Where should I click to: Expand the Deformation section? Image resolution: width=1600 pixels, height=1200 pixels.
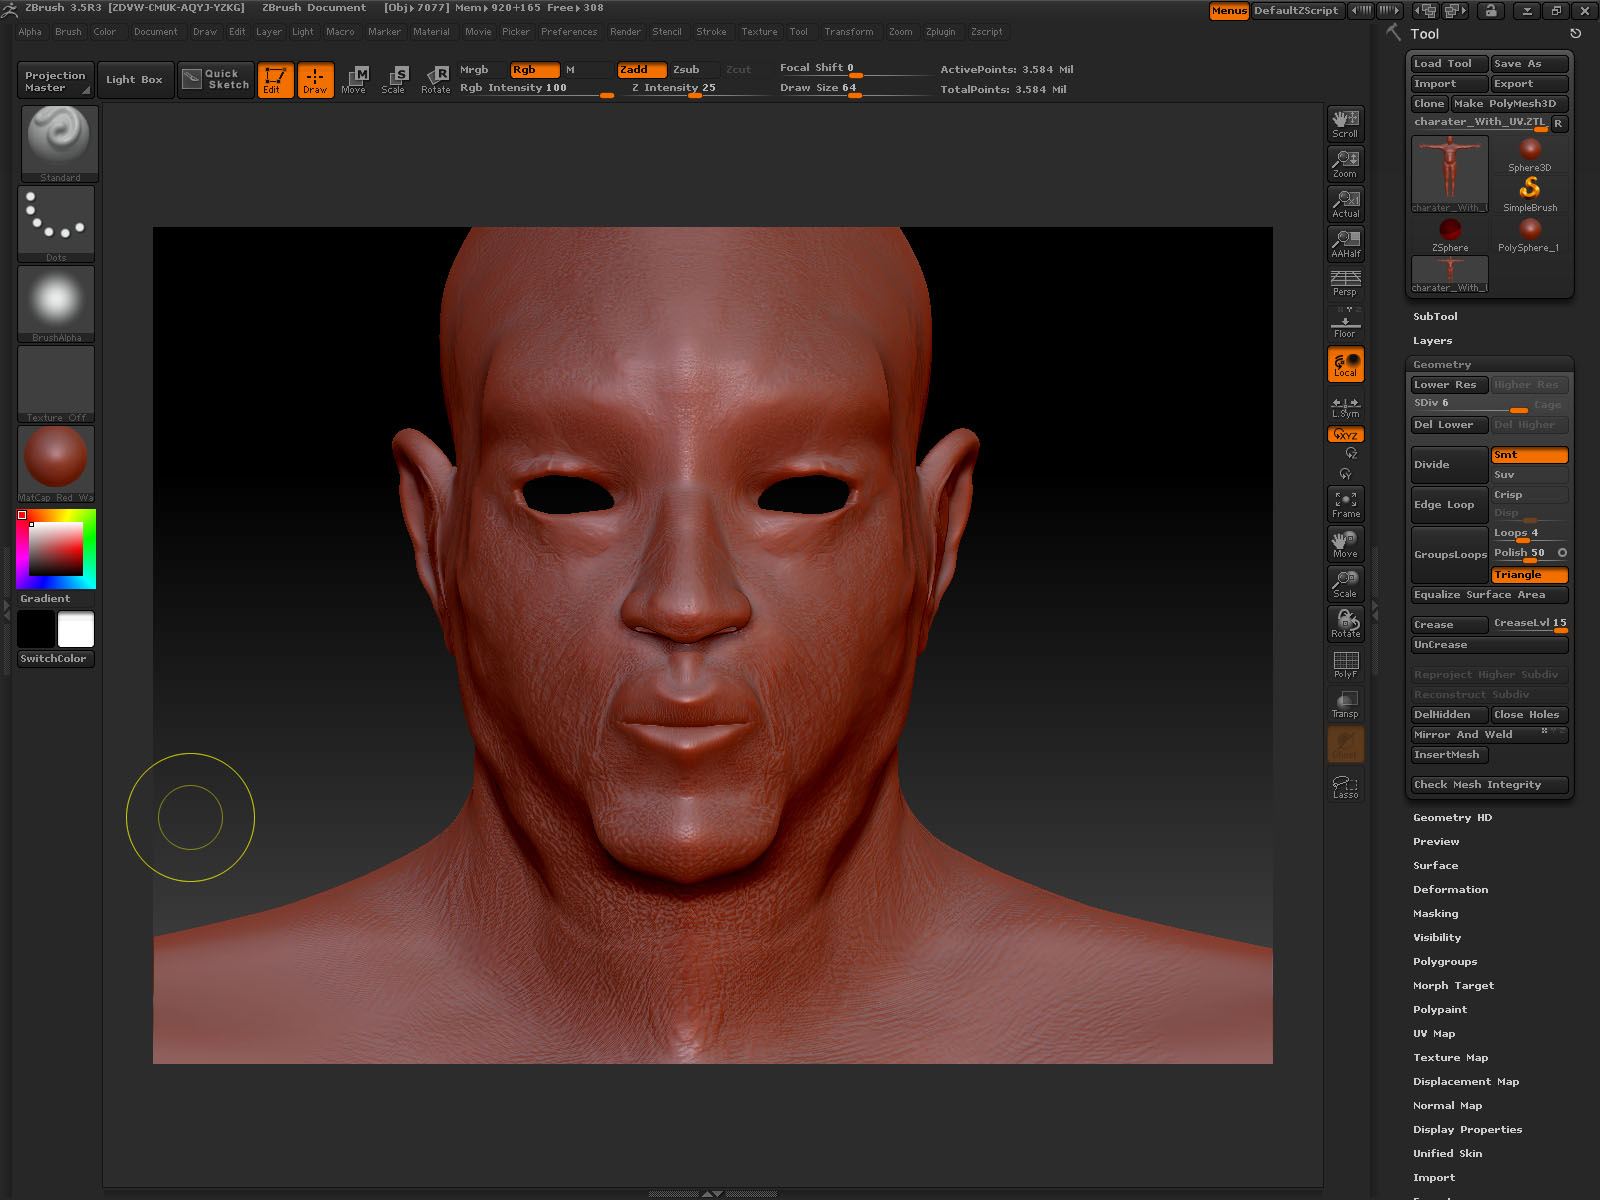pos(1450,890)
